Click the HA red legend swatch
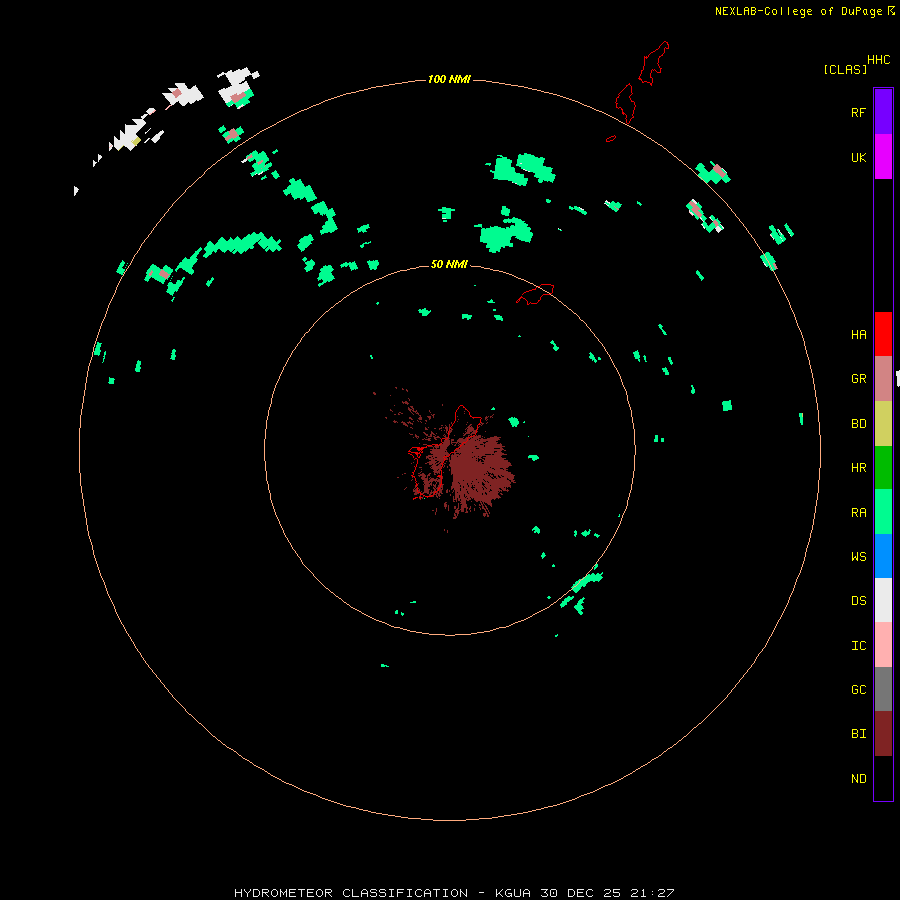The image size is (900, 900). point(883,334)
